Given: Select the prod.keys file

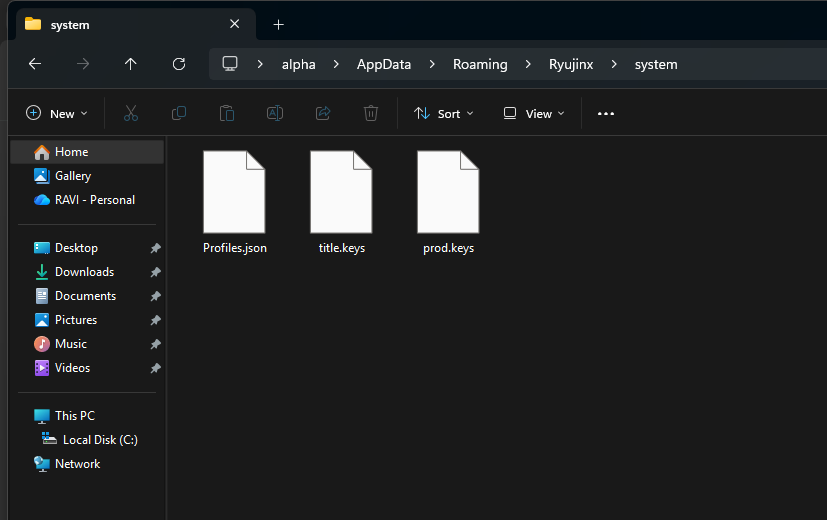Looking at the screenshot, I should point(448,203).
